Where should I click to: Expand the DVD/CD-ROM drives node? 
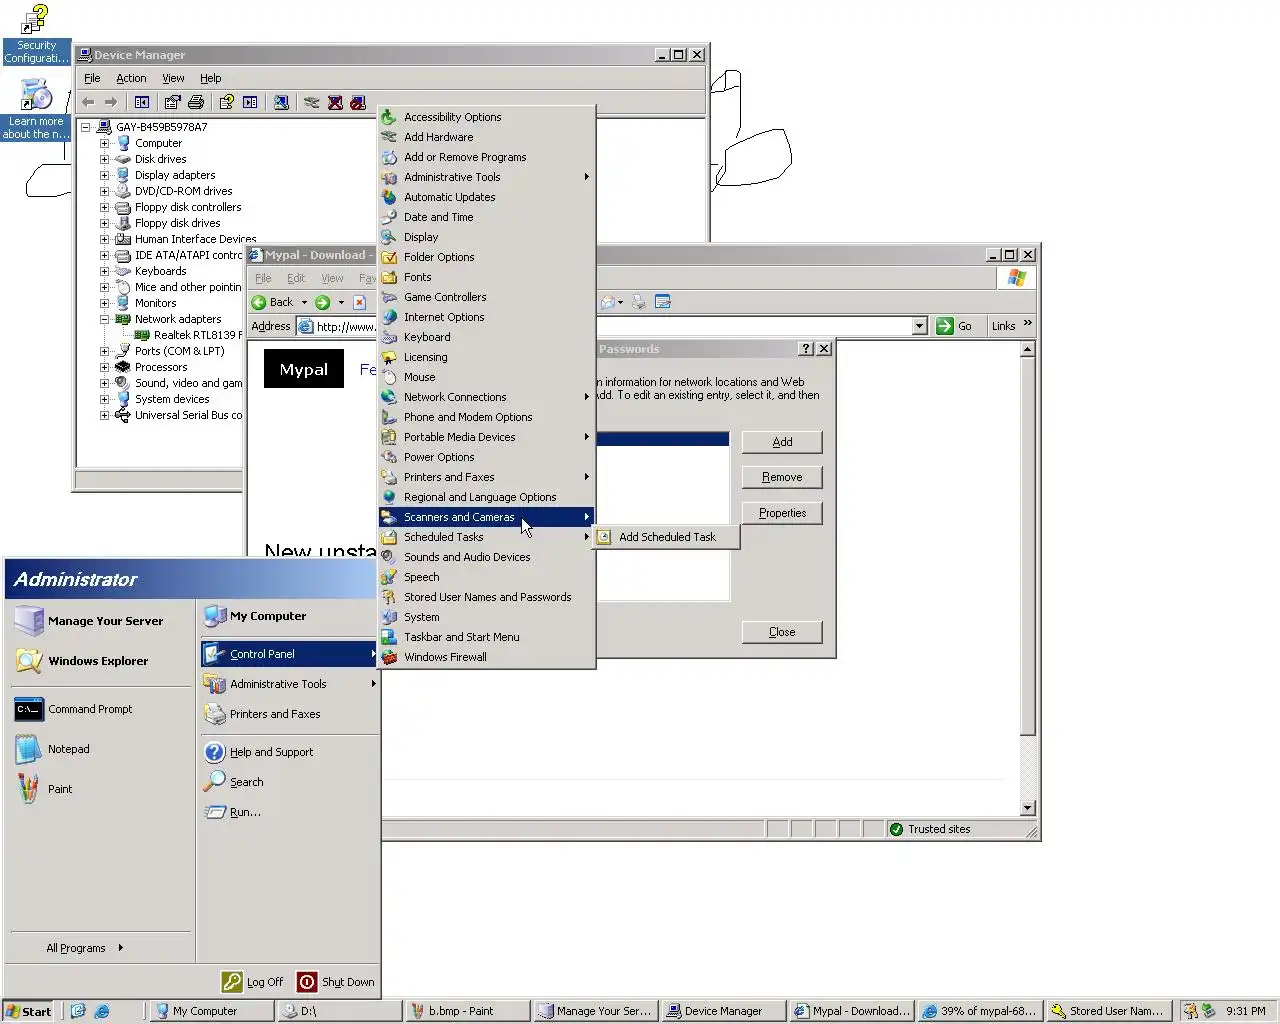(x=104, y=191)
